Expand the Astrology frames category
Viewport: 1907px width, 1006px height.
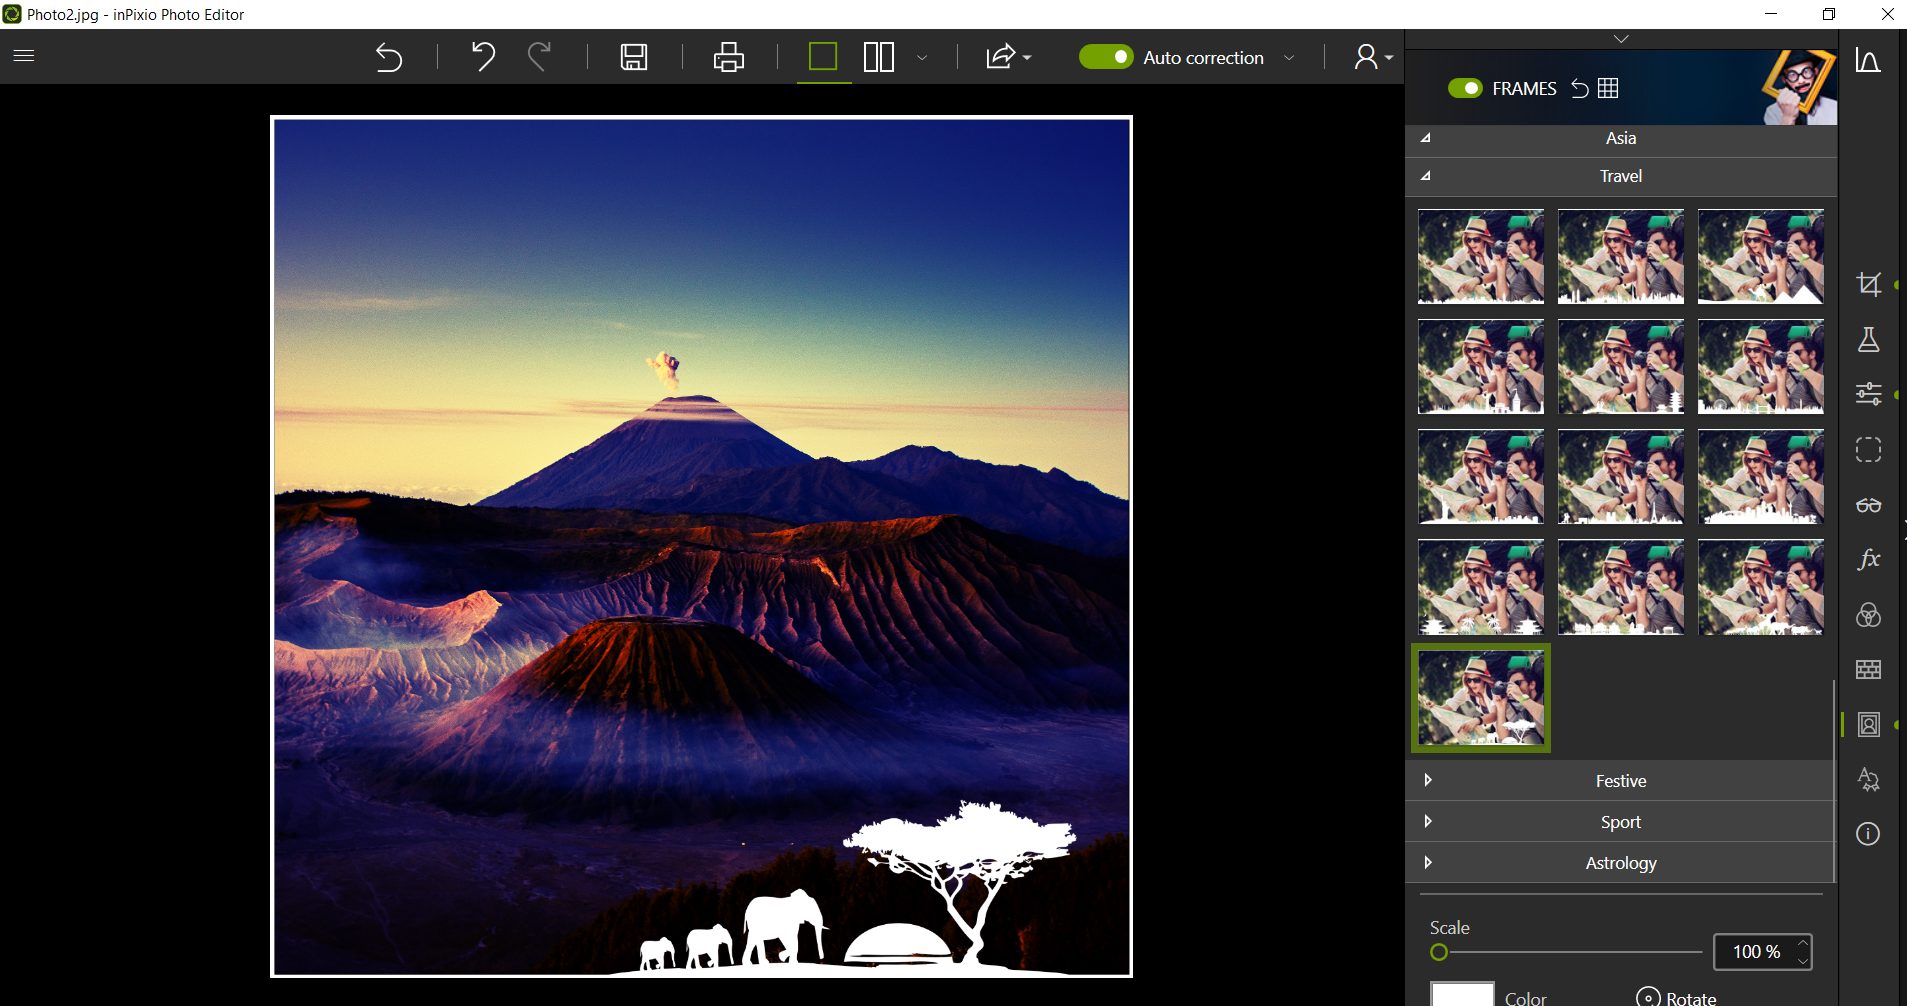click(1620, 863)
